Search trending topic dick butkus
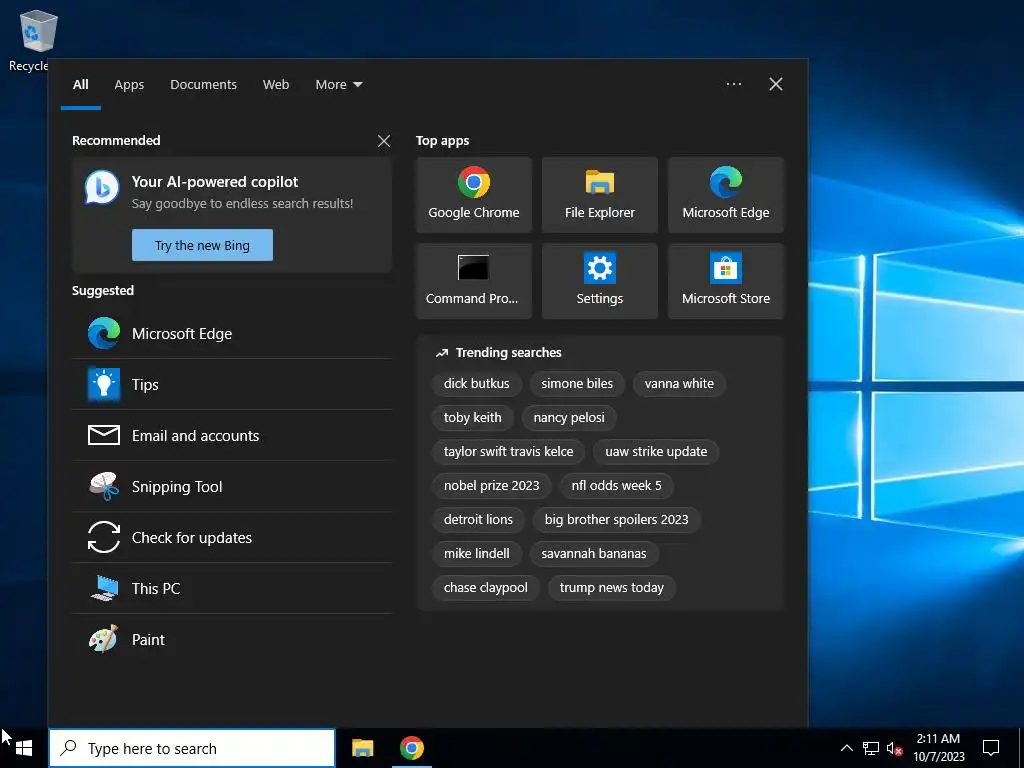Screen dimensions: 1024x768 coord(476,383)
